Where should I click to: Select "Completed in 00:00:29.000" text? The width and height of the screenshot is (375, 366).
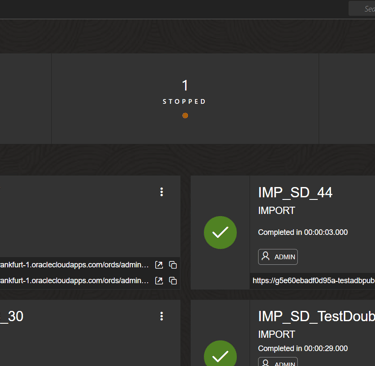click(x=303, y=348)
